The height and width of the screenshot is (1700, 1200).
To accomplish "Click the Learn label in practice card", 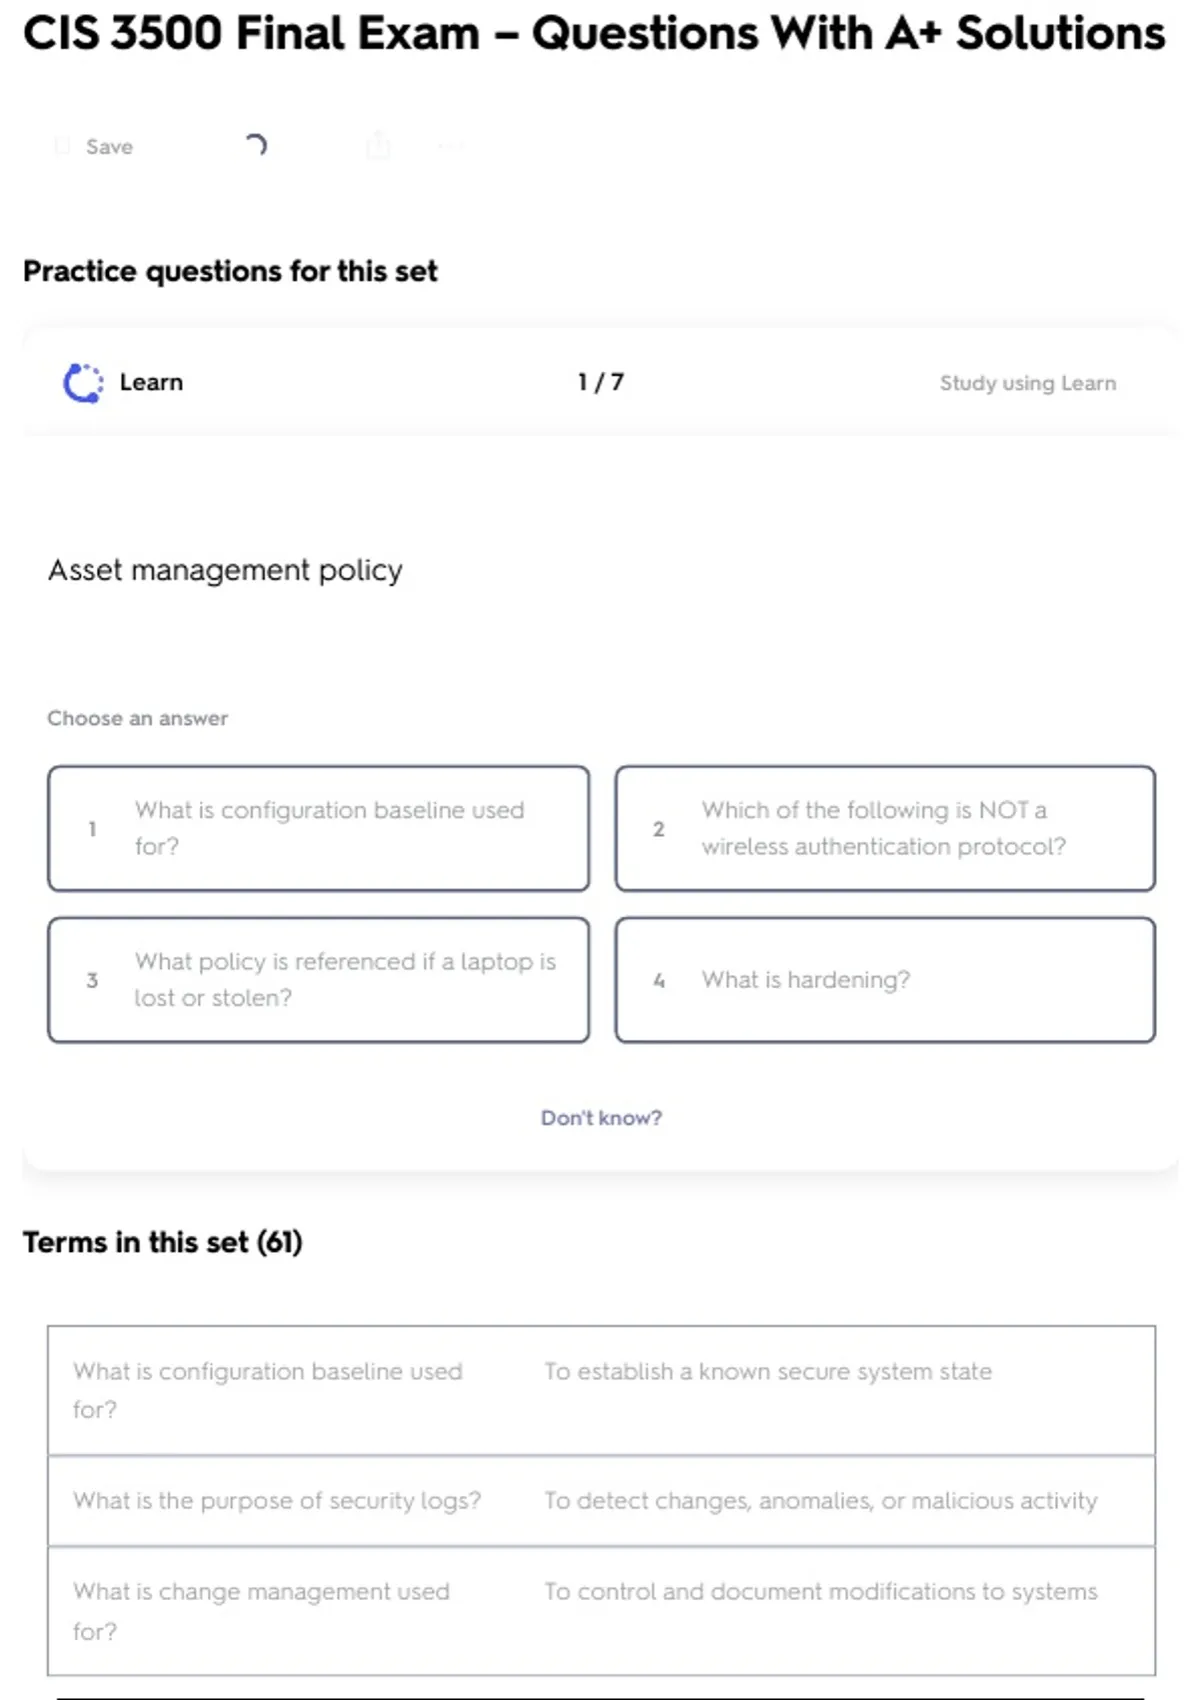I will (x=151, y=383).
